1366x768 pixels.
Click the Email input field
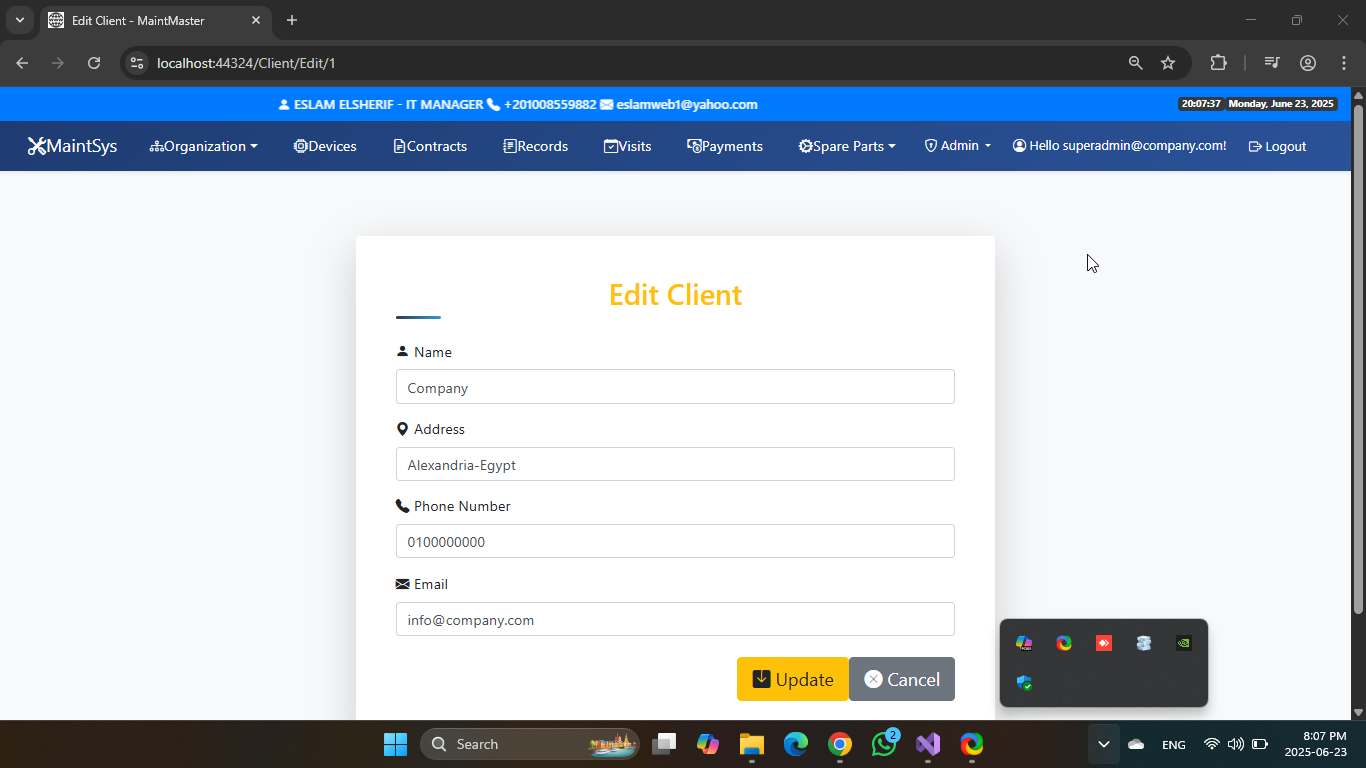coord(675,619)
